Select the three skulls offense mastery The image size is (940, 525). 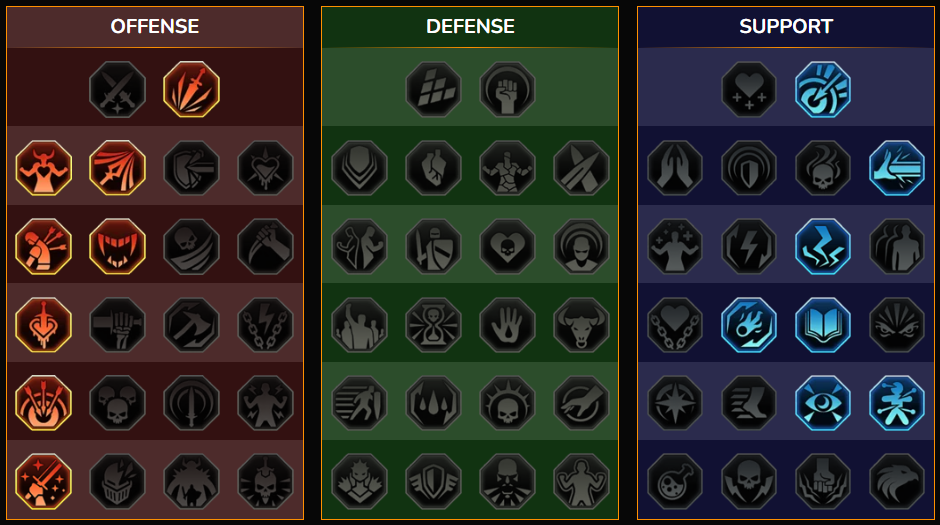pos(118,403)
